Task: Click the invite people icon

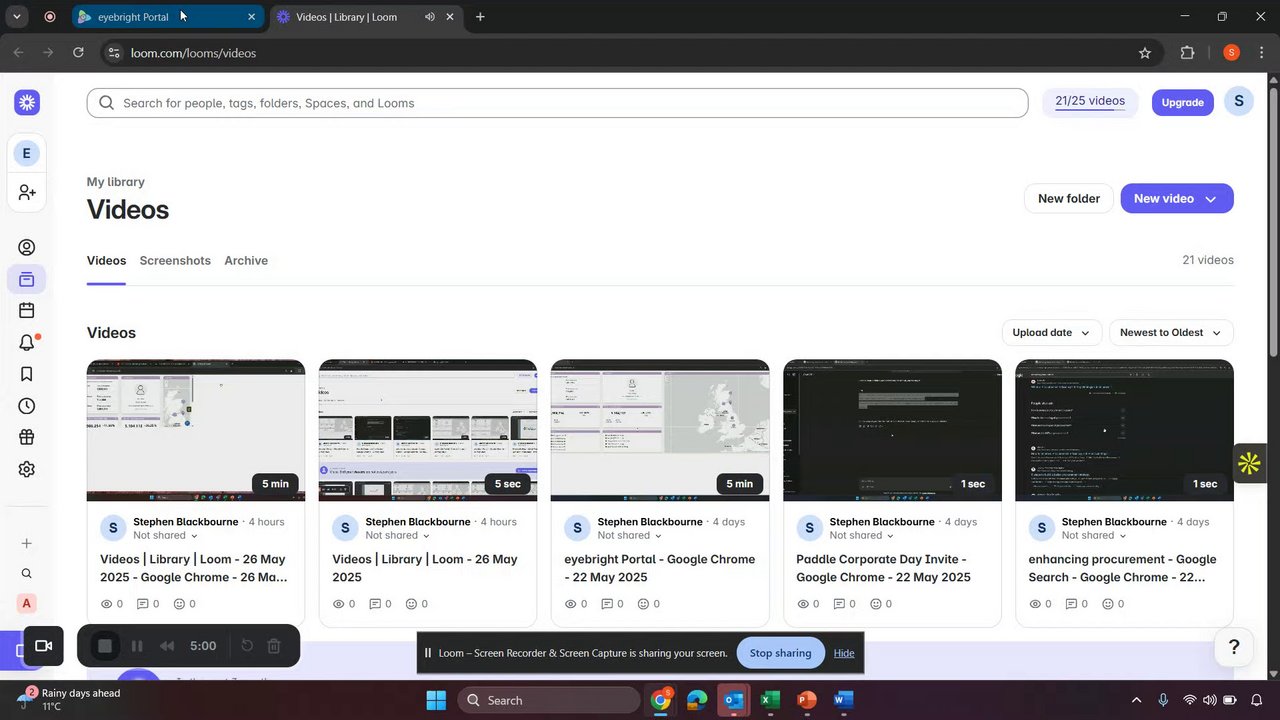Action: [x=27, y=192]
